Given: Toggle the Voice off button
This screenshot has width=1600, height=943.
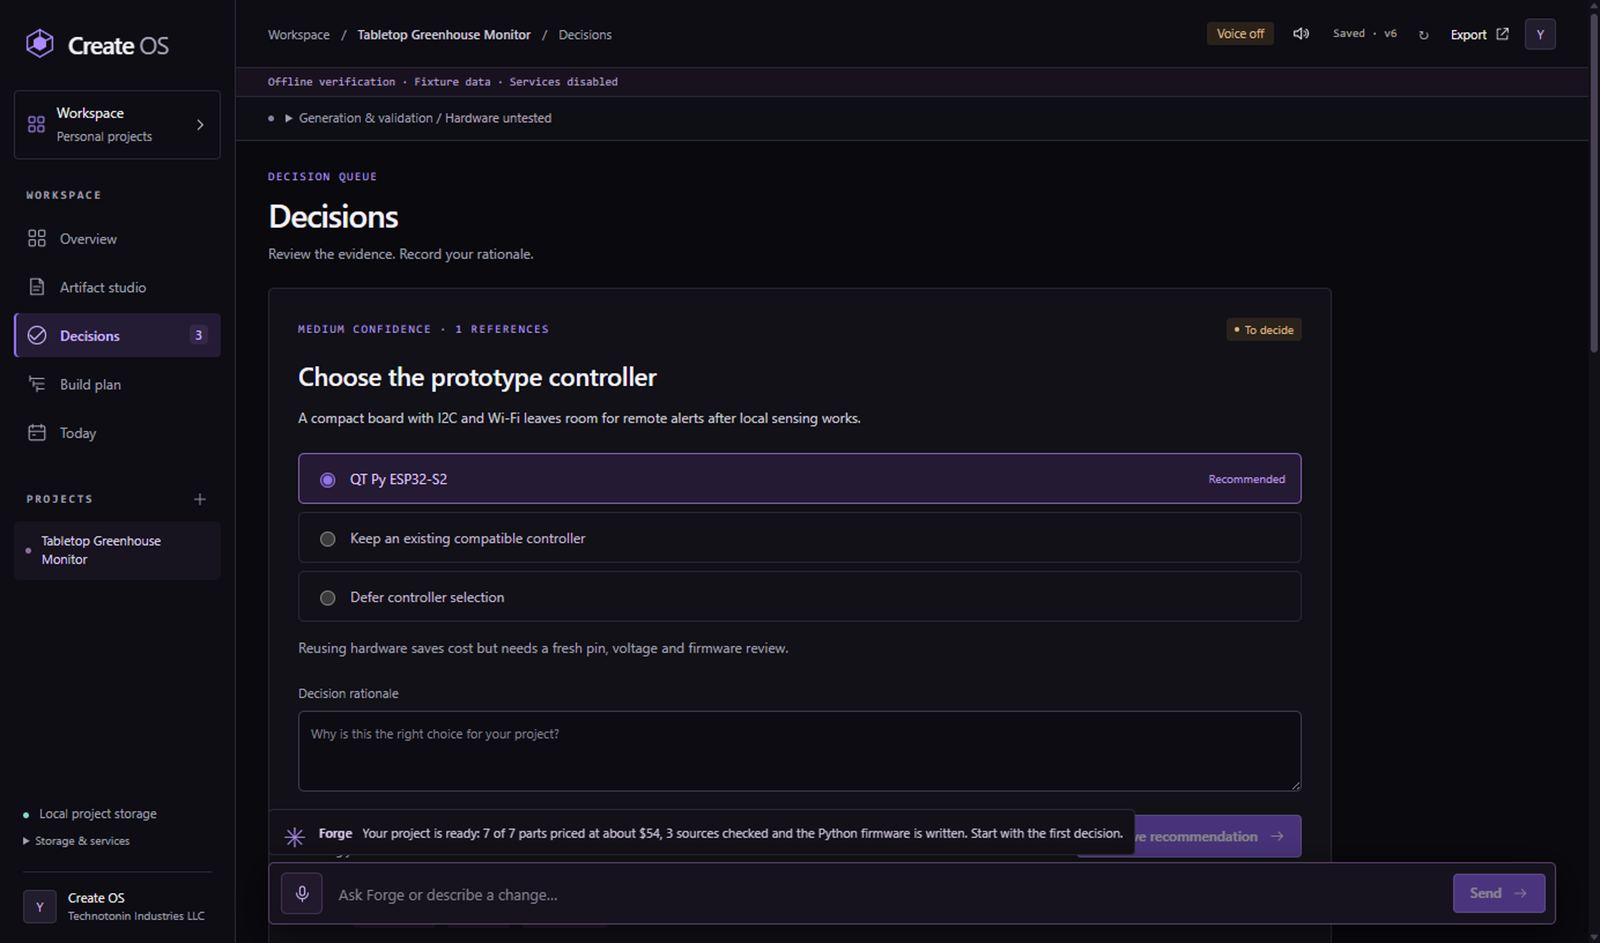Looking at the screenshot, I should [x=1240, y=34].
